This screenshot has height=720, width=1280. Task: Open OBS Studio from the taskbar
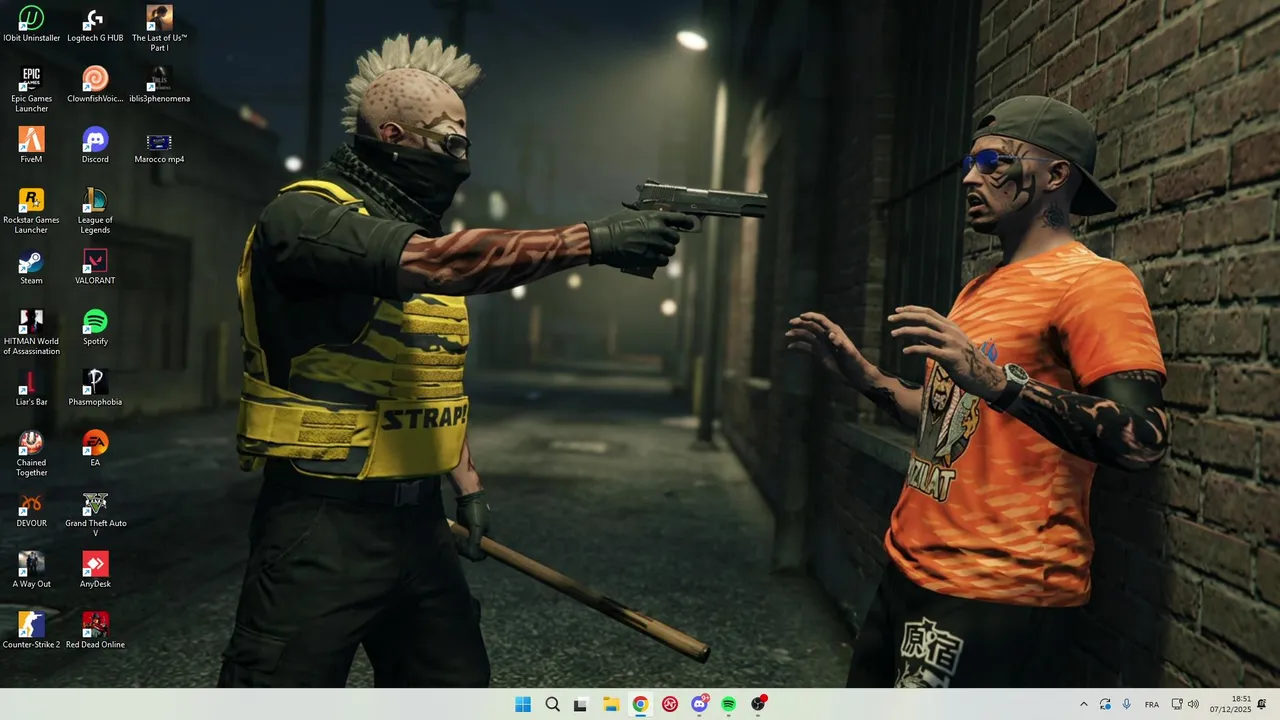758,704
